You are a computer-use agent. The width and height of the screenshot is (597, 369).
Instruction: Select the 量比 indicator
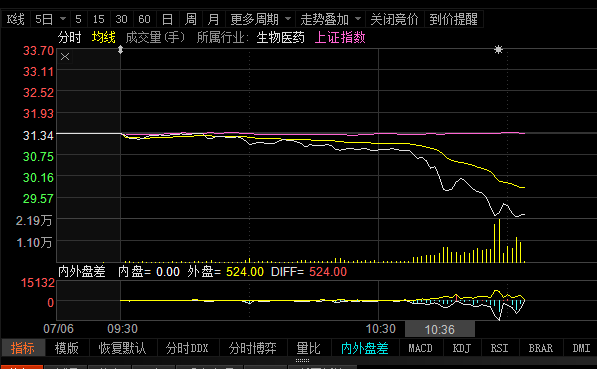tap(308, 348)
